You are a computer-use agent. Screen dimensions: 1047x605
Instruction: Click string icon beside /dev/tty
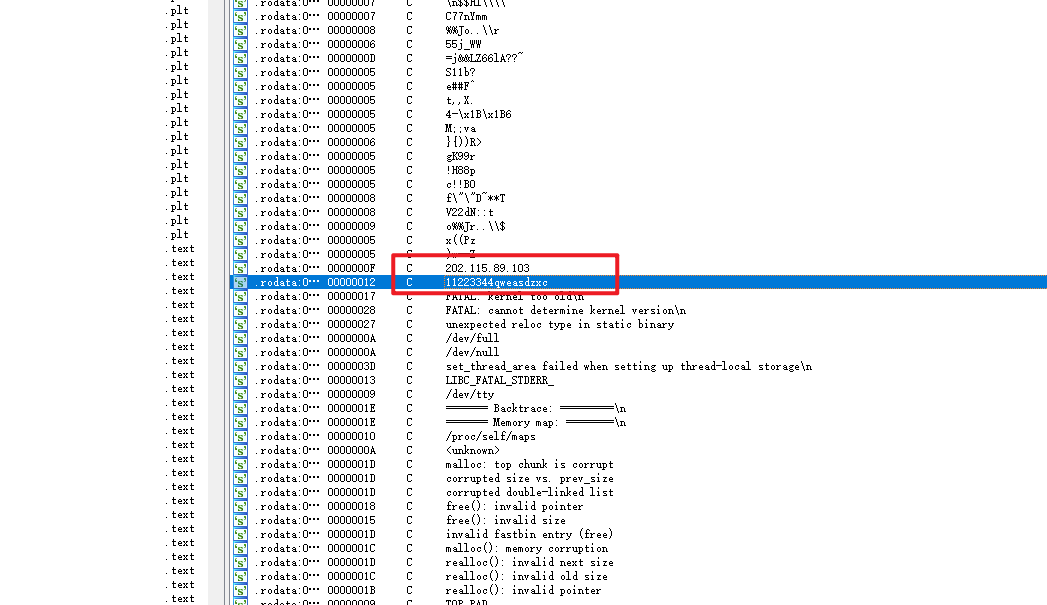coord(240,395)
